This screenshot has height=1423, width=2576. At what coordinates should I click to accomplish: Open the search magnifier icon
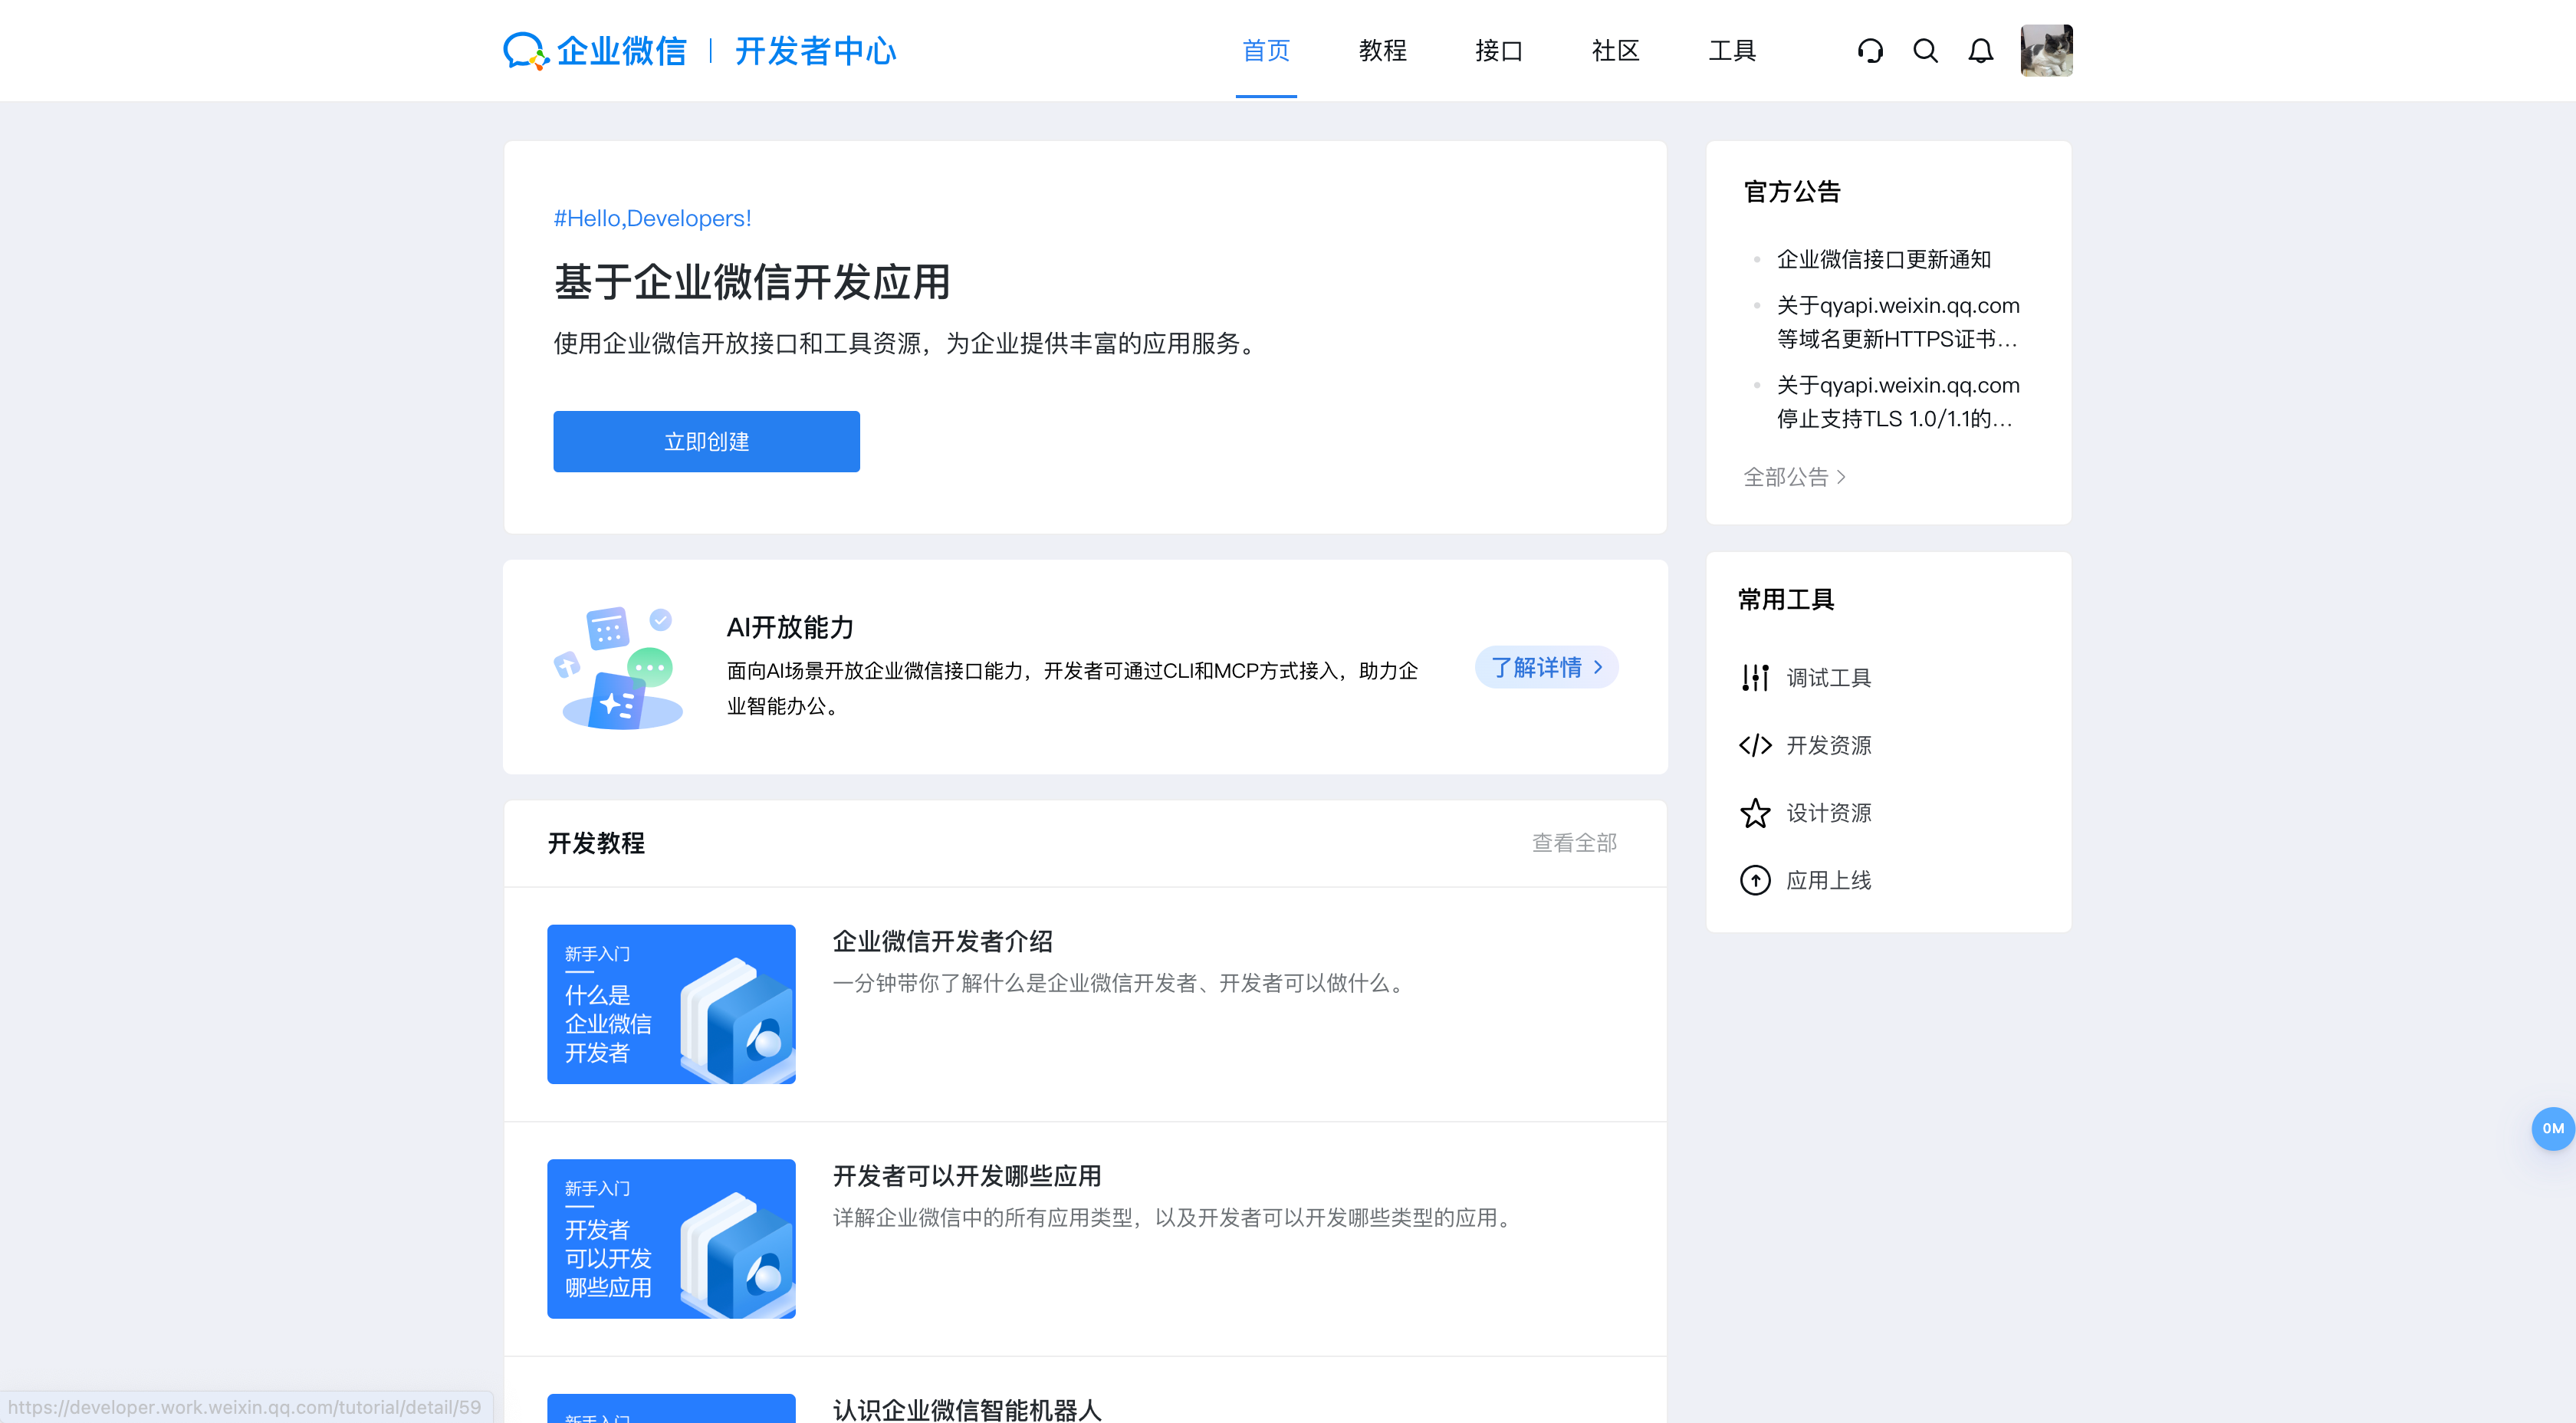1925,51
